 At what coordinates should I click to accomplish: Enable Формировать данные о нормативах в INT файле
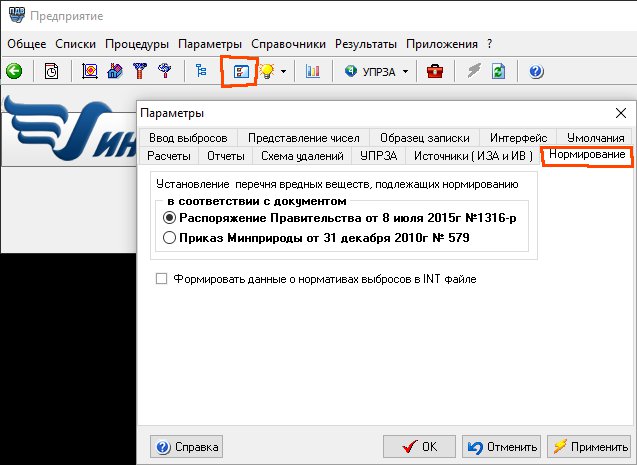pos(162,280)
